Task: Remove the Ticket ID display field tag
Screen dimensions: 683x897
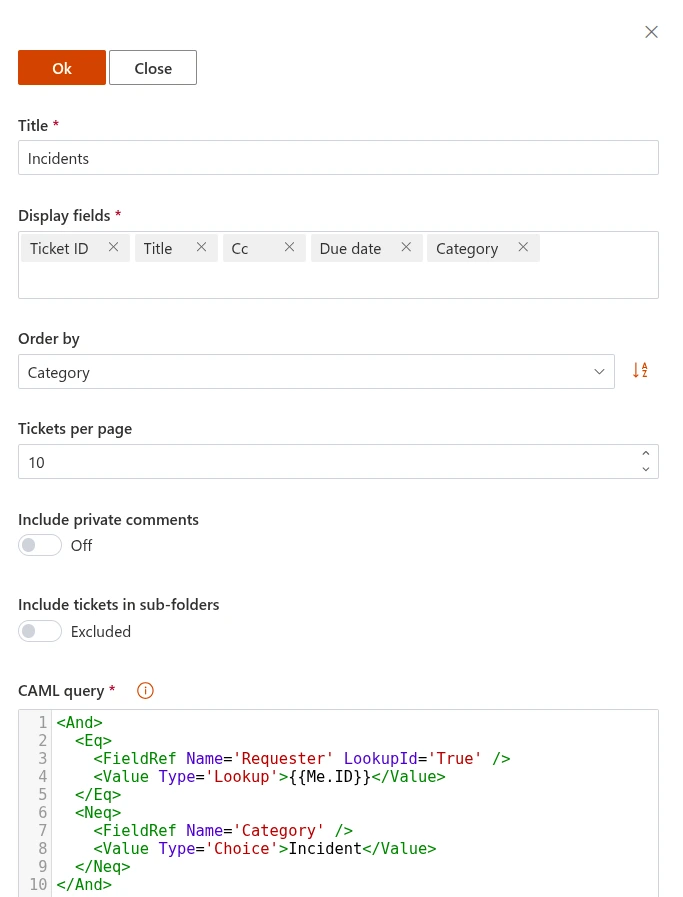Action: click(x=113, y=248)
